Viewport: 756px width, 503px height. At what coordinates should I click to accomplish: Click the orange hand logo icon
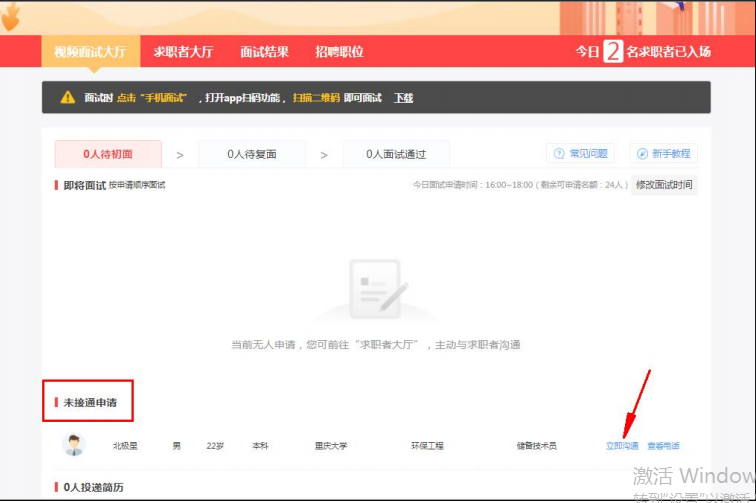point(11,16)
